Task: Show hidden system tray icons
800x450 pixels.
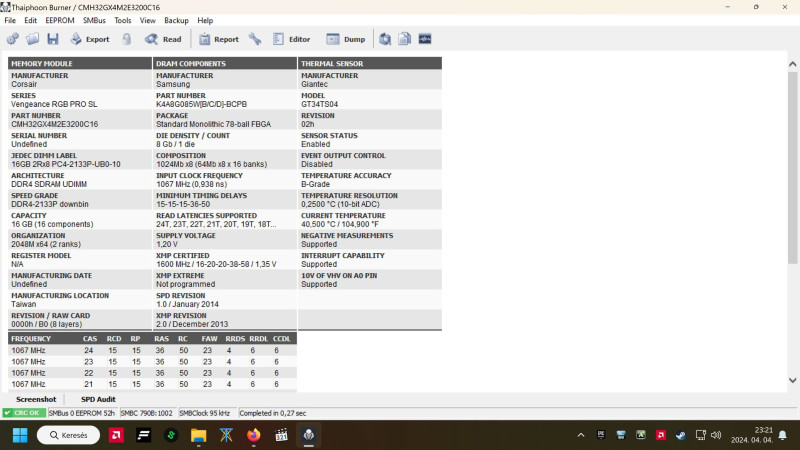Action: click(x=581, y=435)
